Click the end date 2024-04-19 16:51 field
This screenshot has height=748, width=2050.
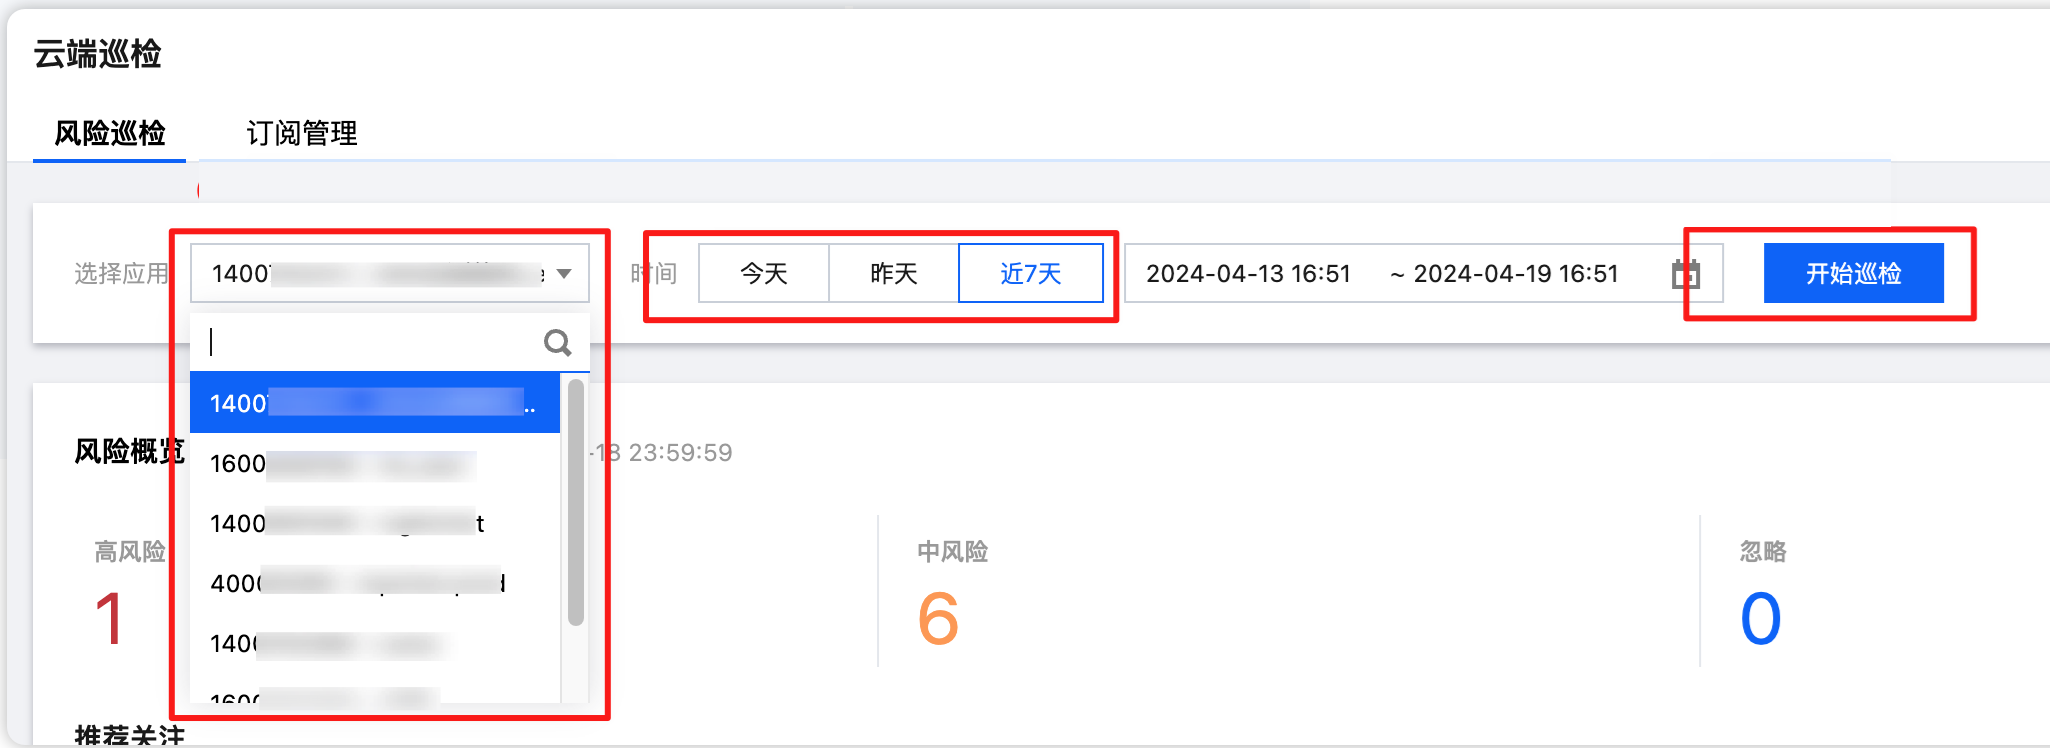(1515, 274)
